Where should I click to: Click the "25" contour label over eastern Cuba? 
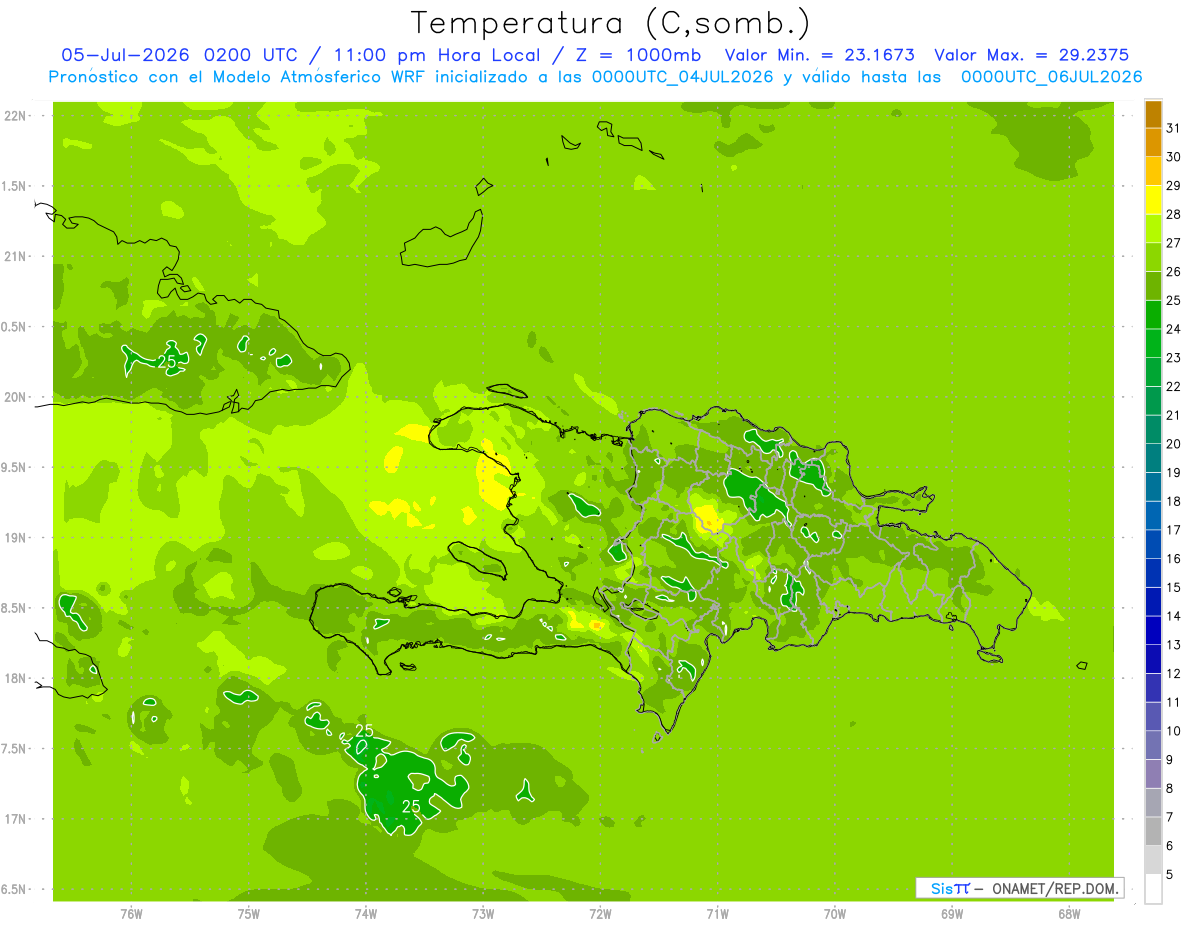(x=168, y=361)
